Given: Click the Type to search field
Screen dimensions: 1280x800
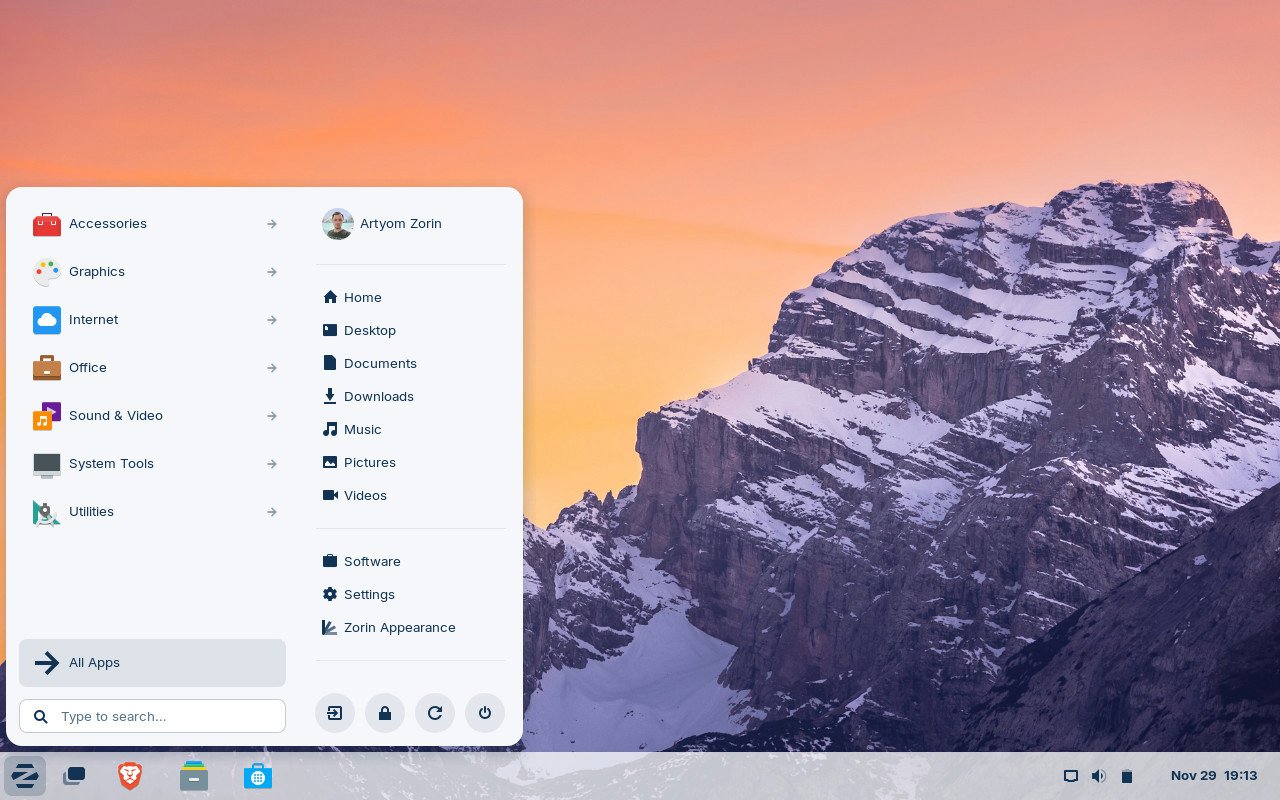Looking at the screenshot, I should click(152, 716).
